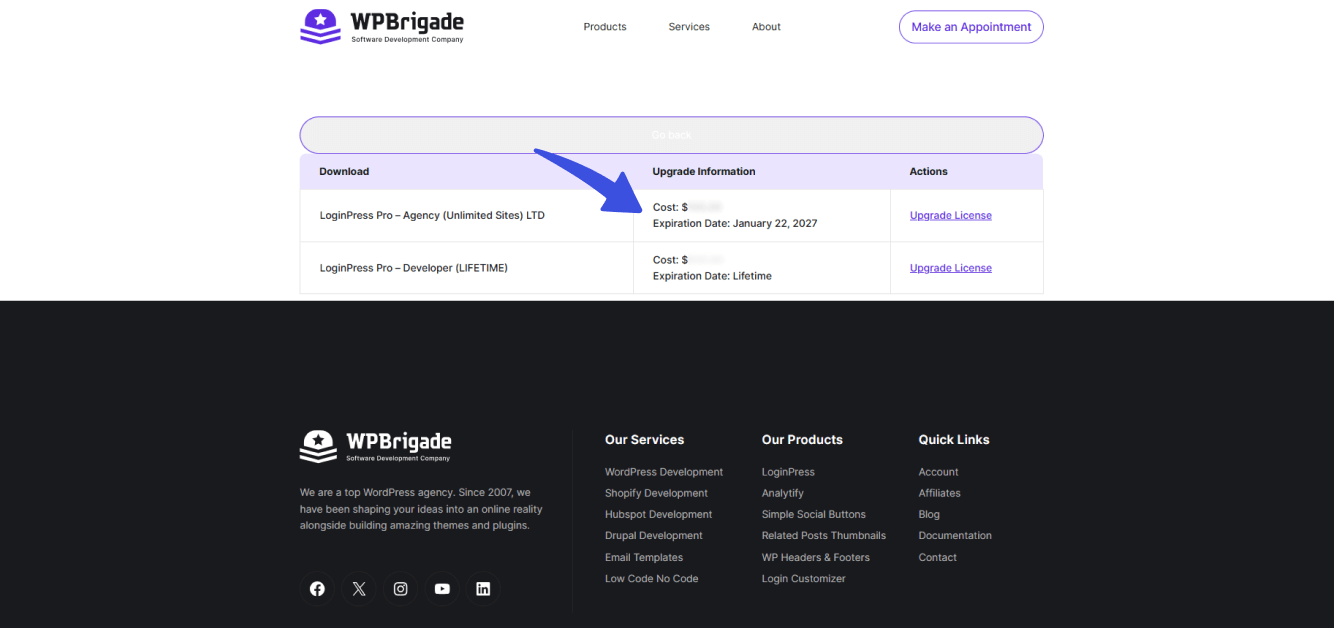
Task: Open the X (Twitter) social icon
Action: pos(359,589)
